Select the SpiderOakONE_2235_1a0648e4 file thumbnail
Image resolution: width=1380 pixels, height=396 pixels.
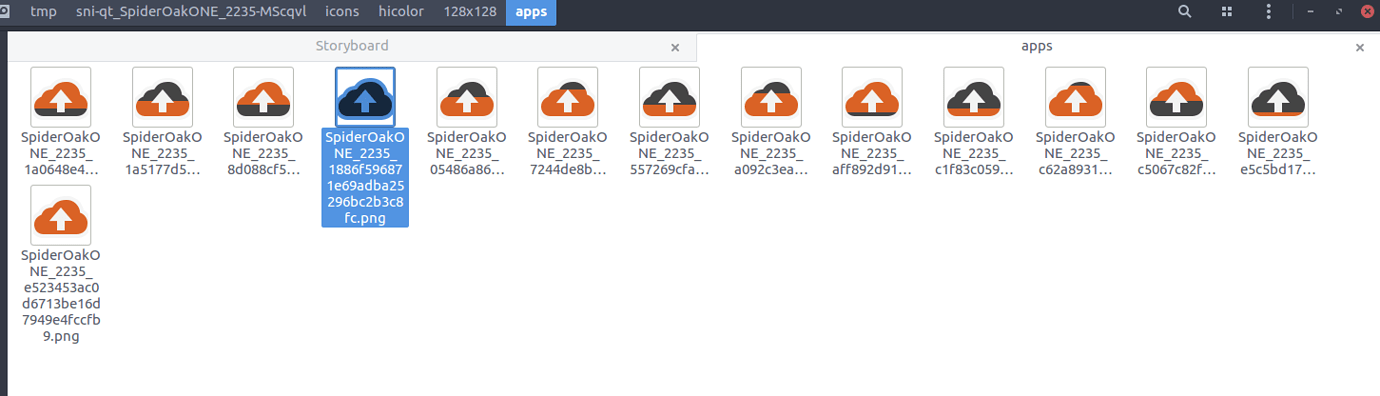[61, 97]
